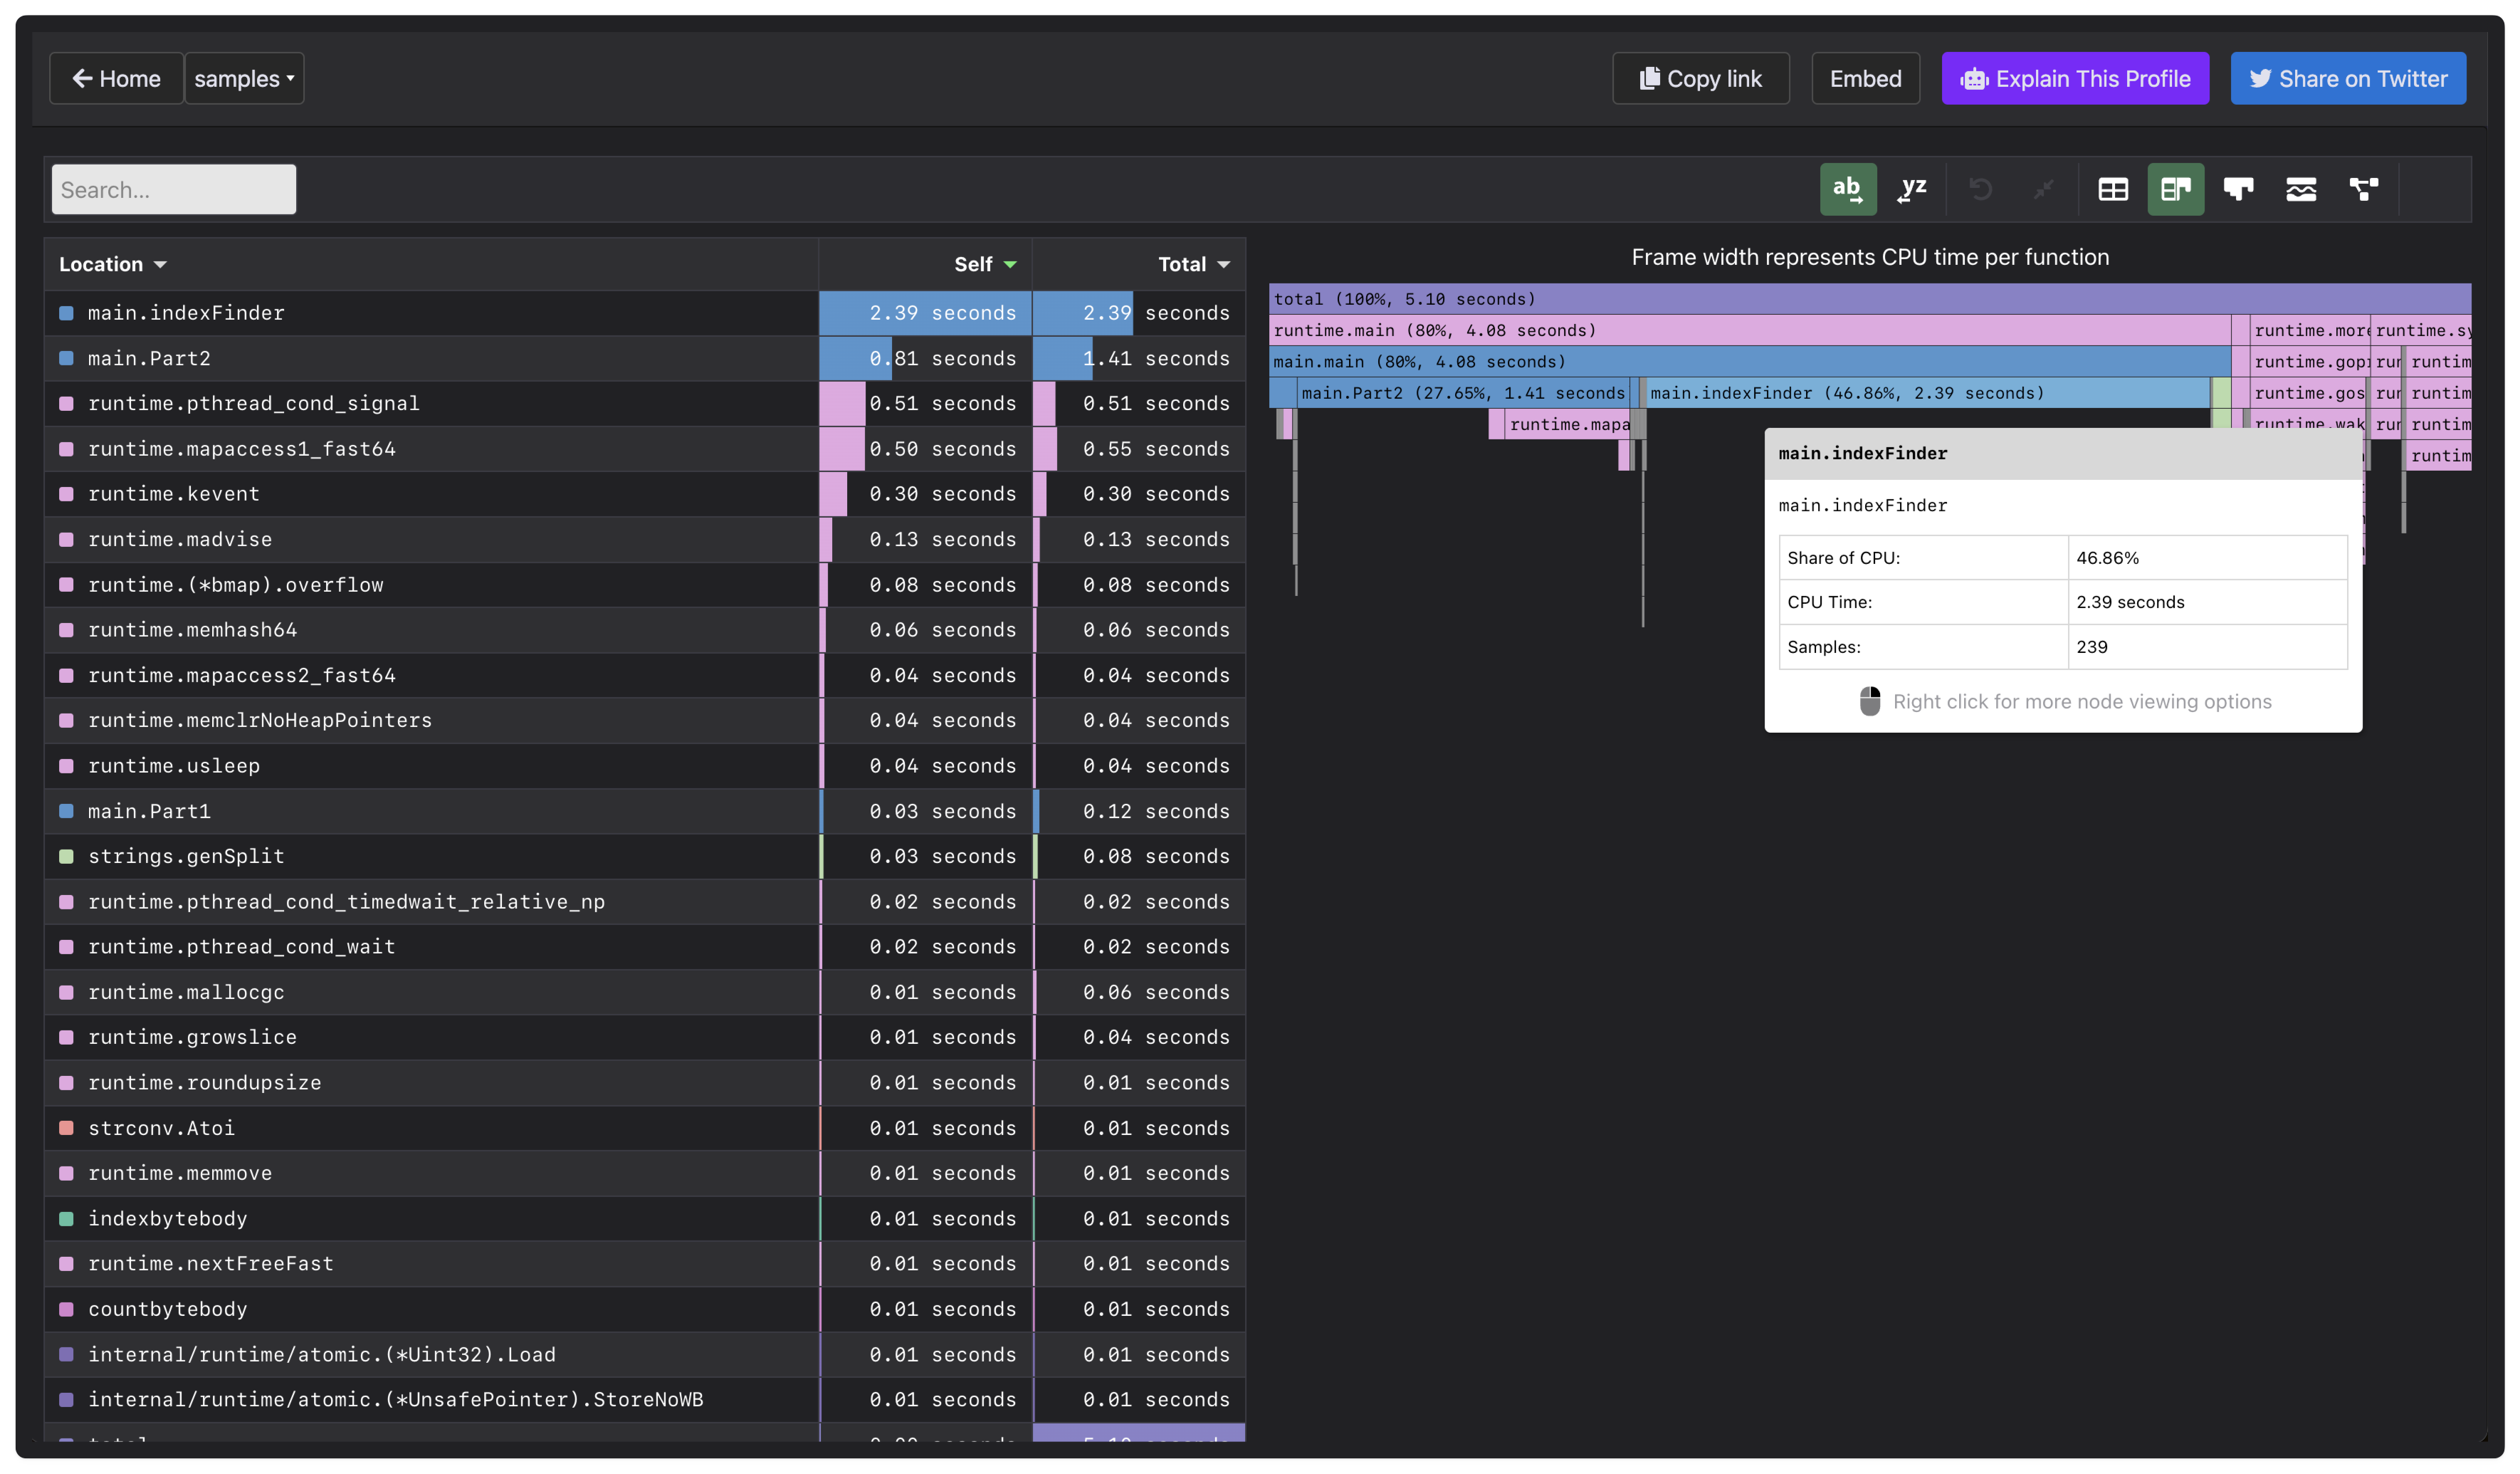This screenshot has height=1474, width=2520.
Task: Select countbytebody row
Action: click(645, 1309)
